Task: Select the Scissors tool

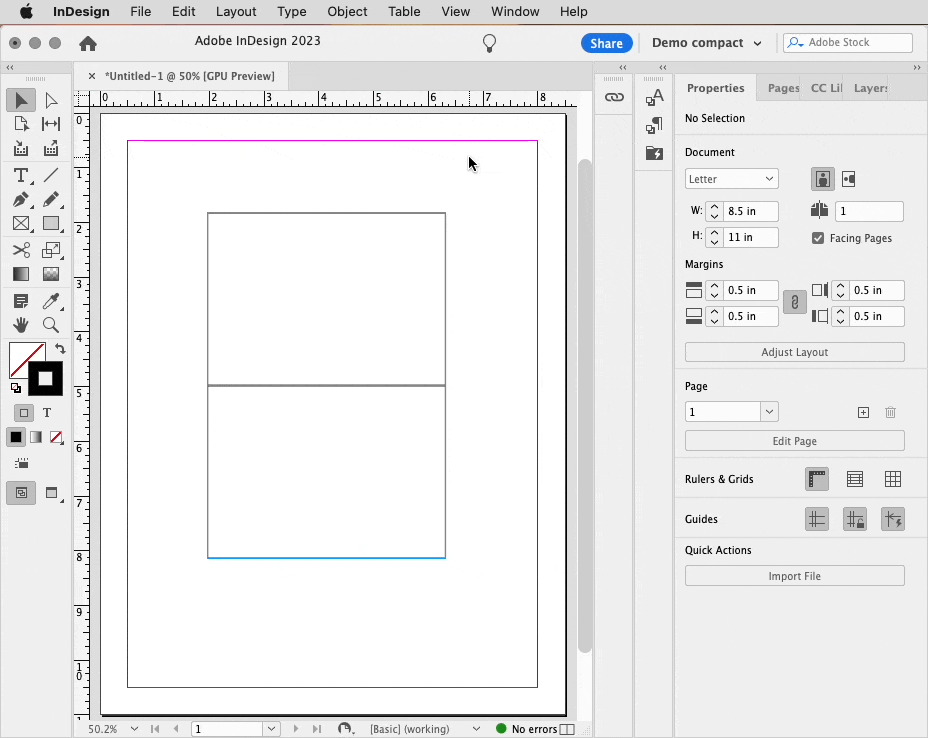Action: (x=21, y=250)
